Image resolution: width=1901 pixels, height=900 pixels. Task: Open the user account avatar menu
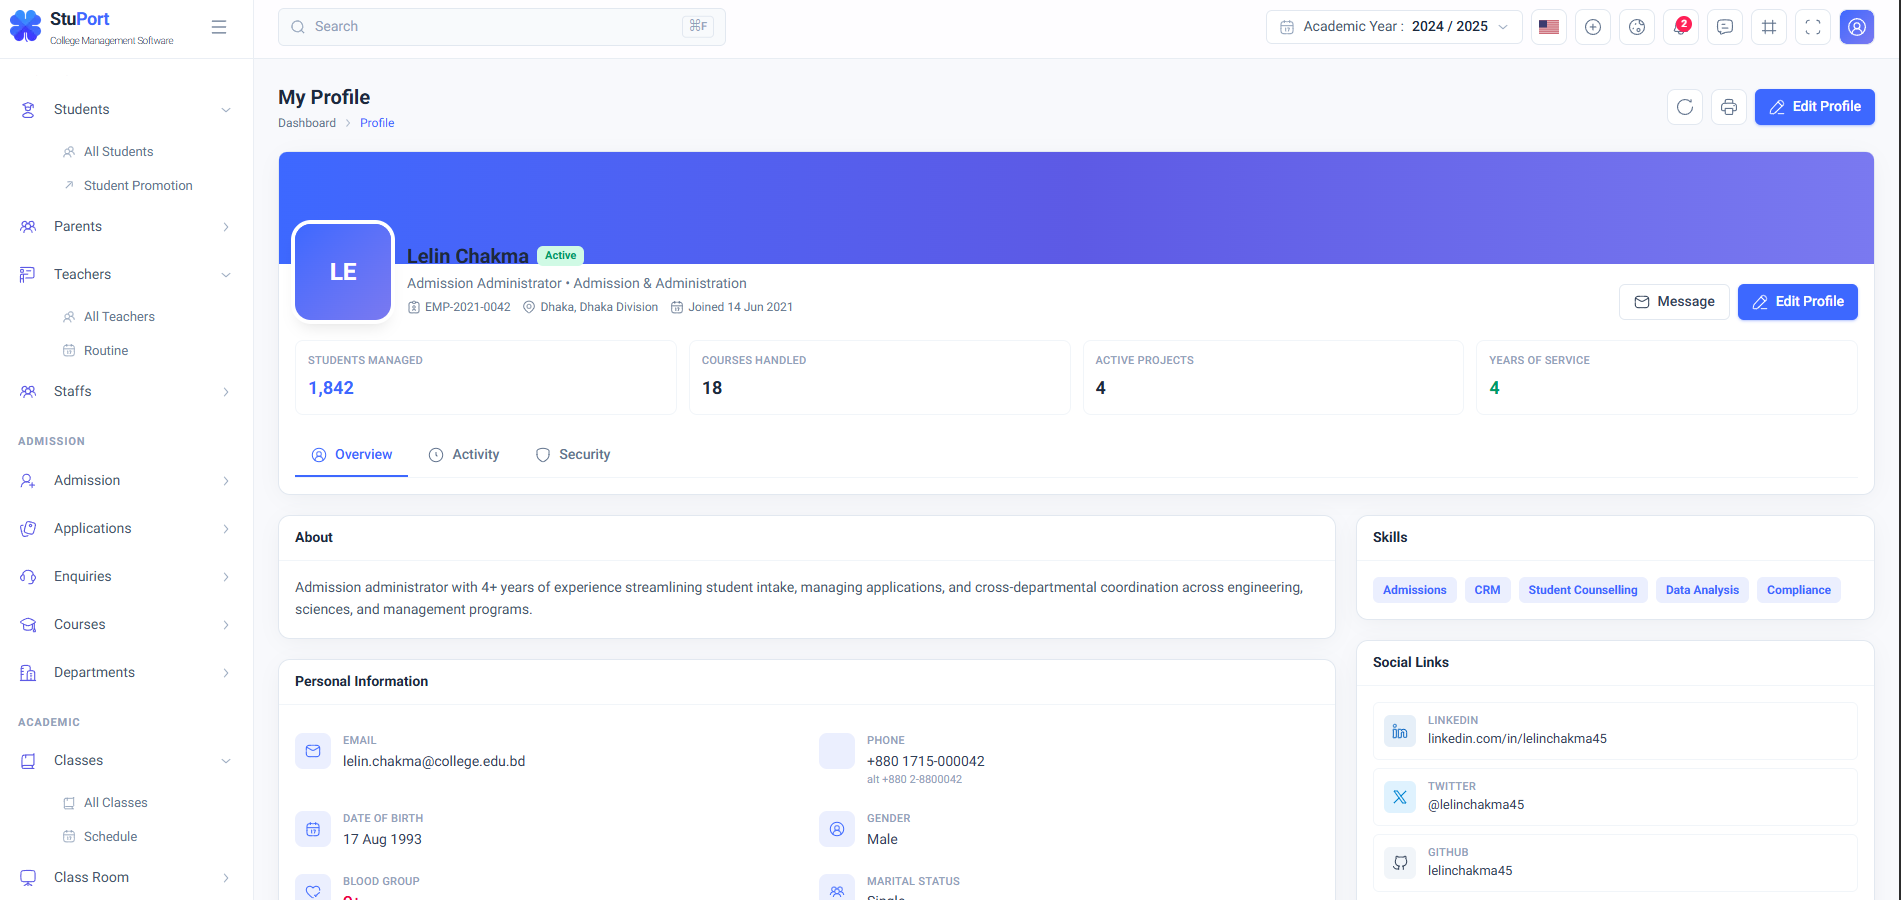click(x=1857, y=27)
